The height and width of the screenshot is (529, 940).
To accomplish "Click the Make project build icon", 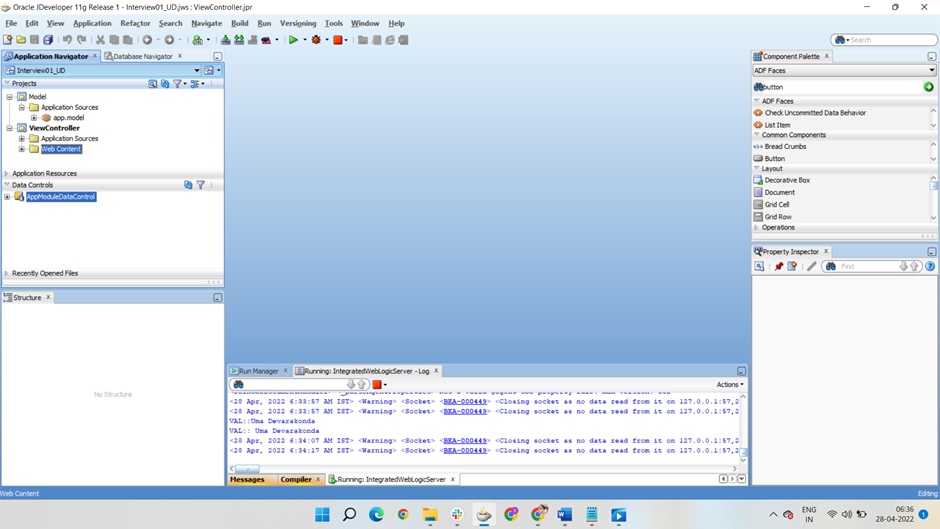I will coord(225,40).
